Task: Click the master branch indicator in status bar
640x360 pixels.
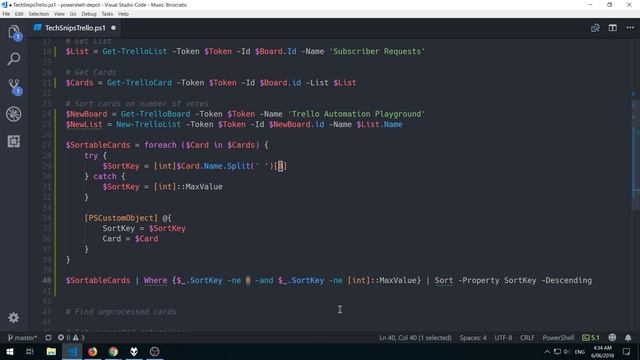Action: pos(22,338)
